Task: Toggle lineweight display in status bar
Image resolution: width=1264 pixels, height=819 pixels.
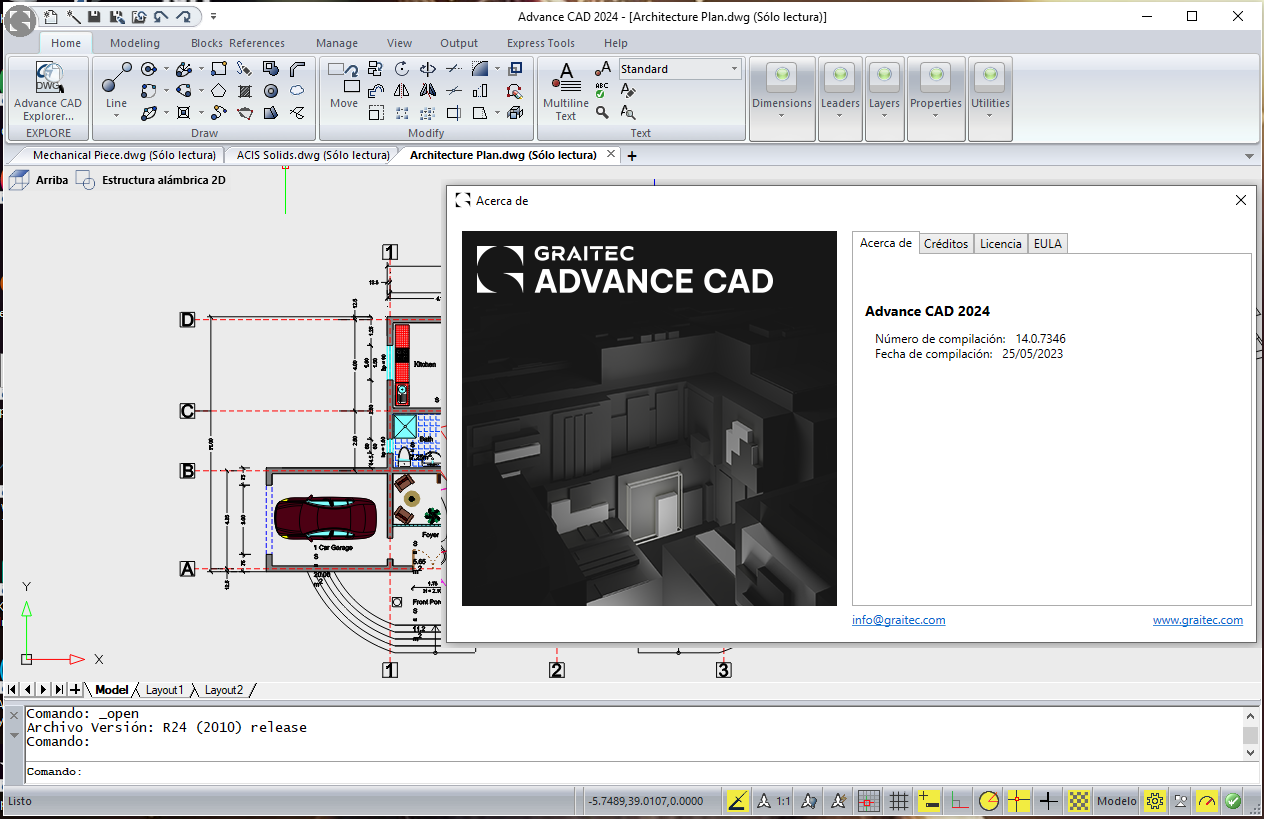Action: (929, 800)
